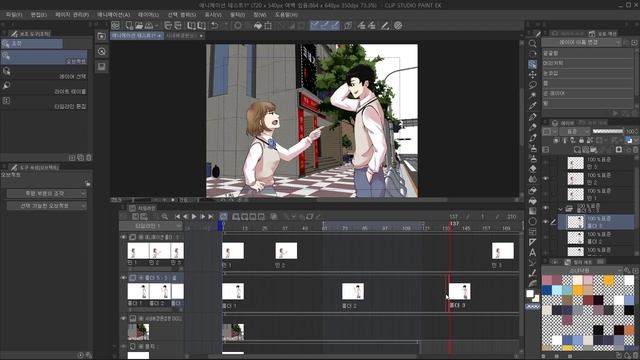Select cel 폴더 3 on the timeline
The width and height of the screenshot is (640, 360).
pyautogui.click(x=459, y=291)
